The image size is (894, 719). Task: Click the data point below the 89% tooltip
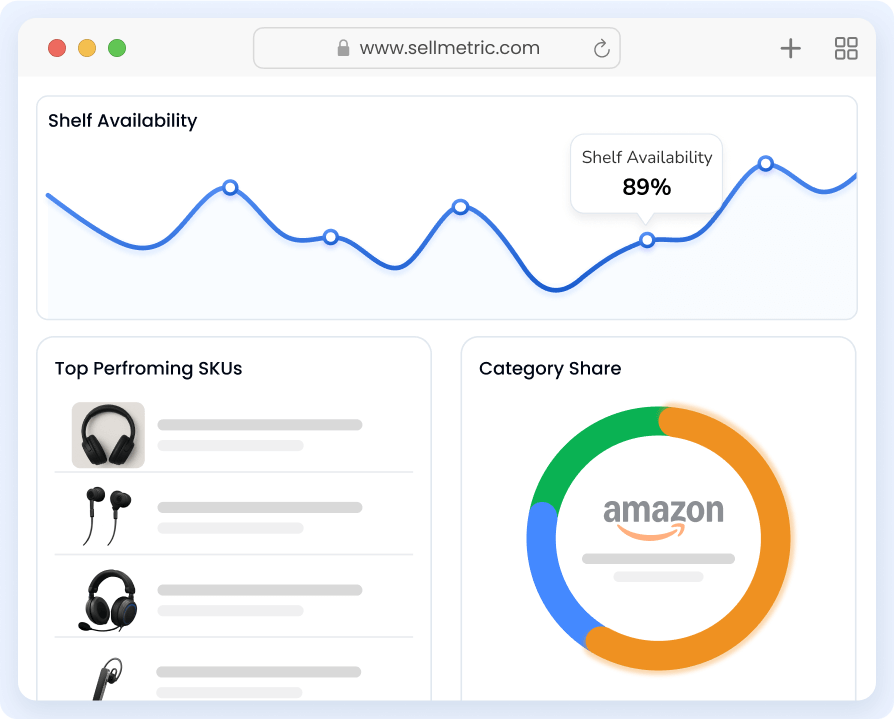[x=647, y=240]
